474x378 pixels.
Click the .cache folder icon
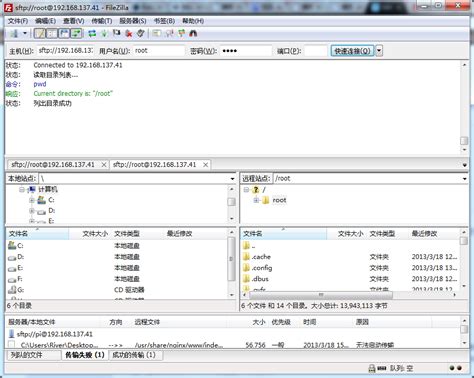pos(246,257)
